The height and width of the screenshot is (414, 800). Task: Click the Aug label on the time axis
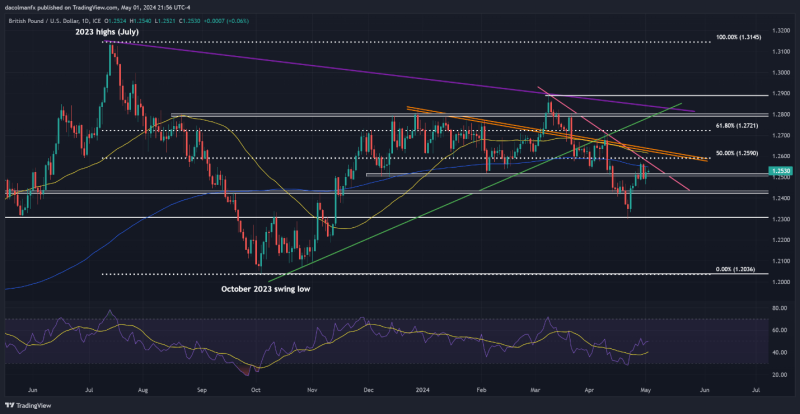(x=143, y=390)
